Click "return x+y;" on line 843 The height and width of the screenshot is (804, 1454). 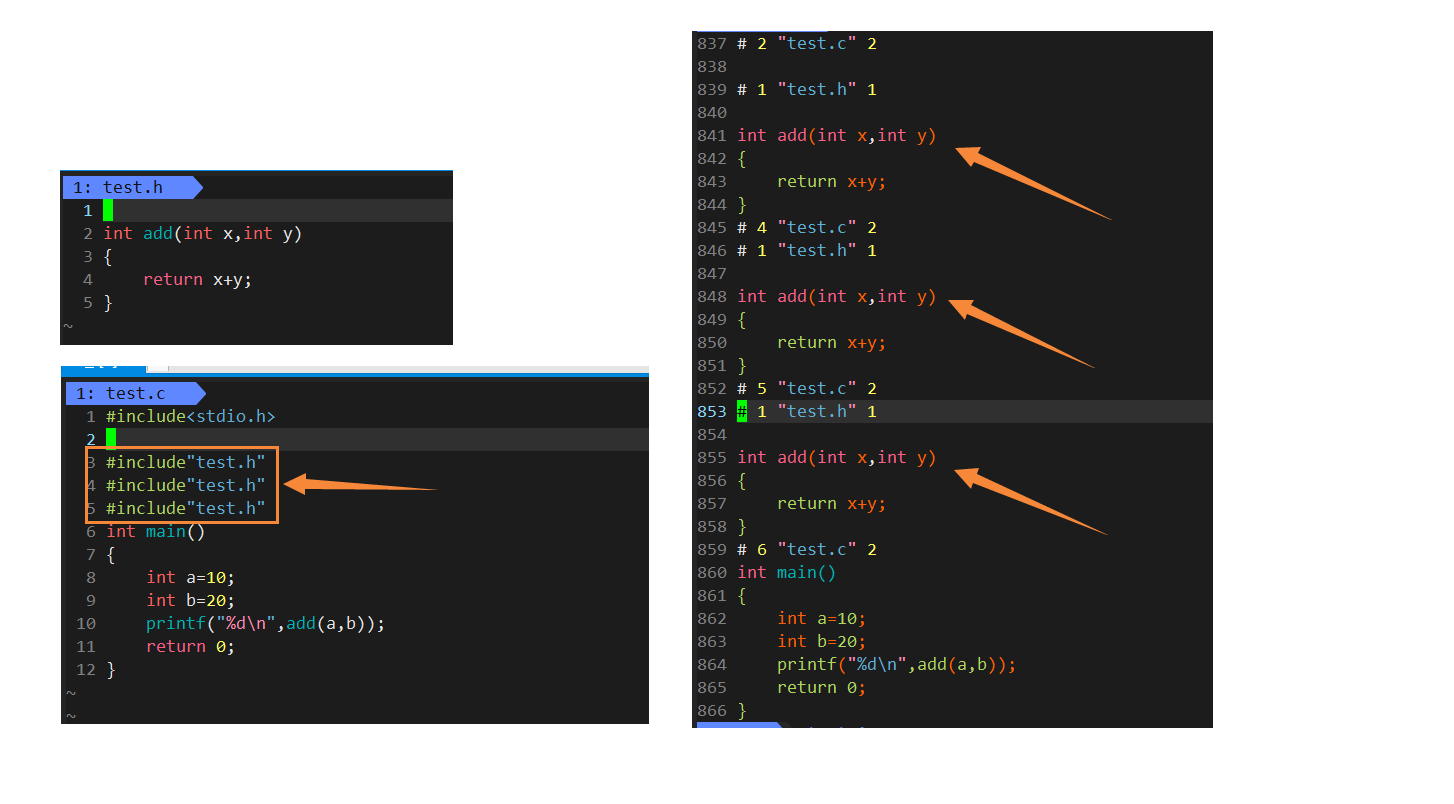click(x=832, y=181)
